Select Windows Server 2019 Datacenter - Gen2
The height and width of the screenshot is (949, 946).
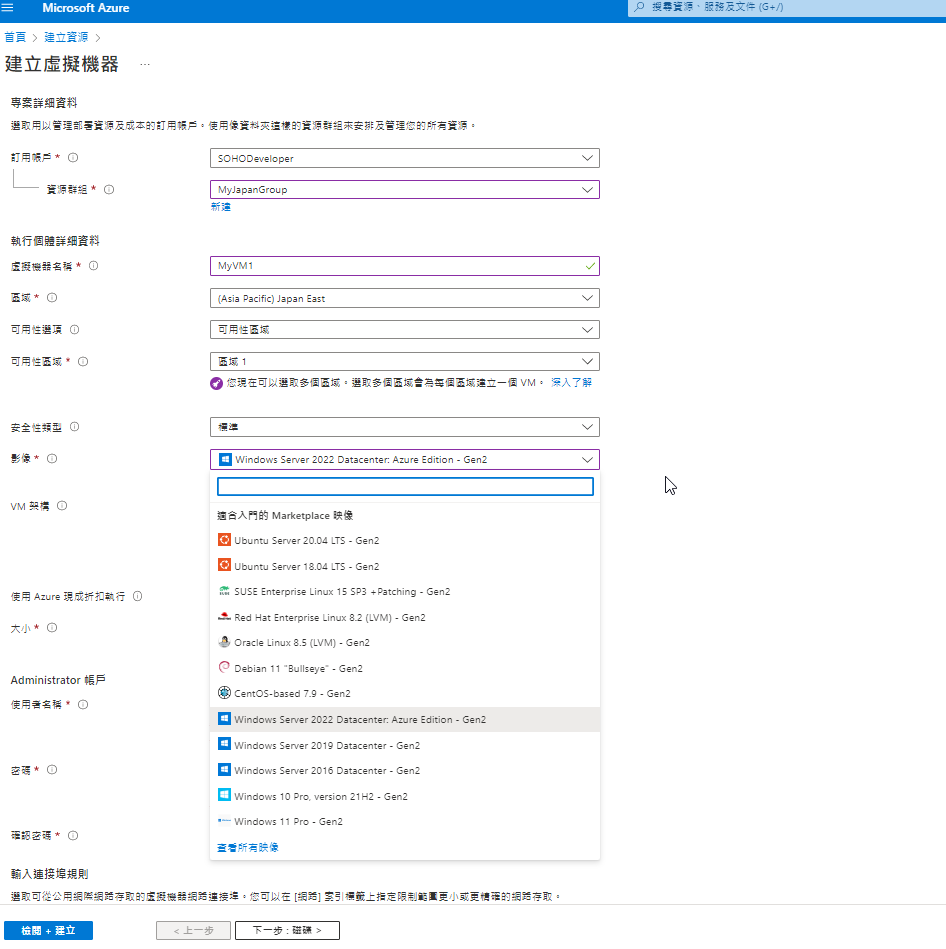pyautogui.click(x=404, y=746)
